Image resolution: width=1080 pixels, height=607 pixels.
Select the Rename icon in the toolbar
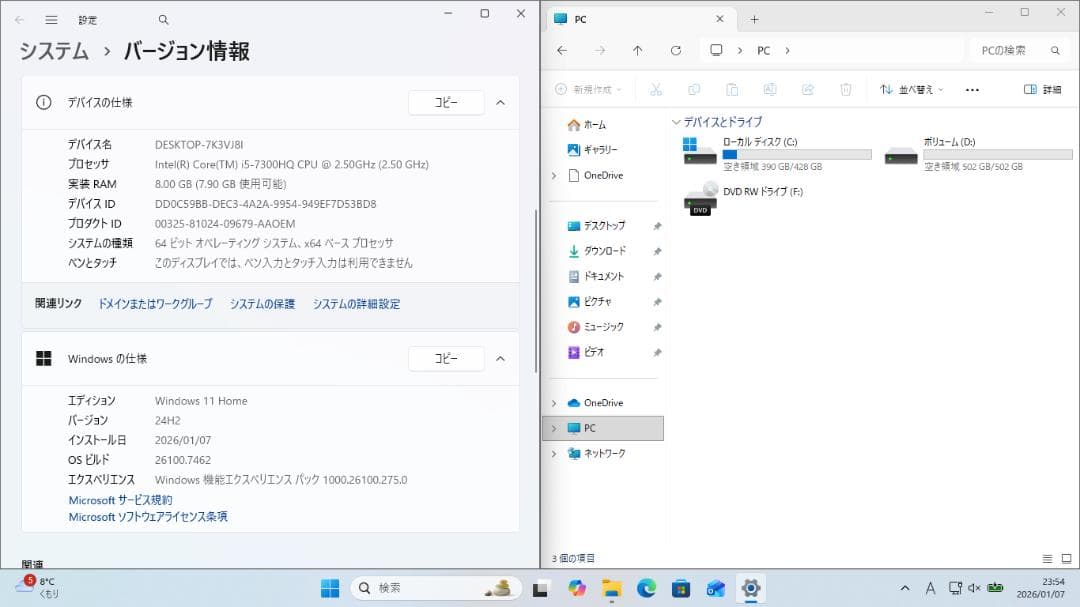pyautogui.click(x=770, y=90)
